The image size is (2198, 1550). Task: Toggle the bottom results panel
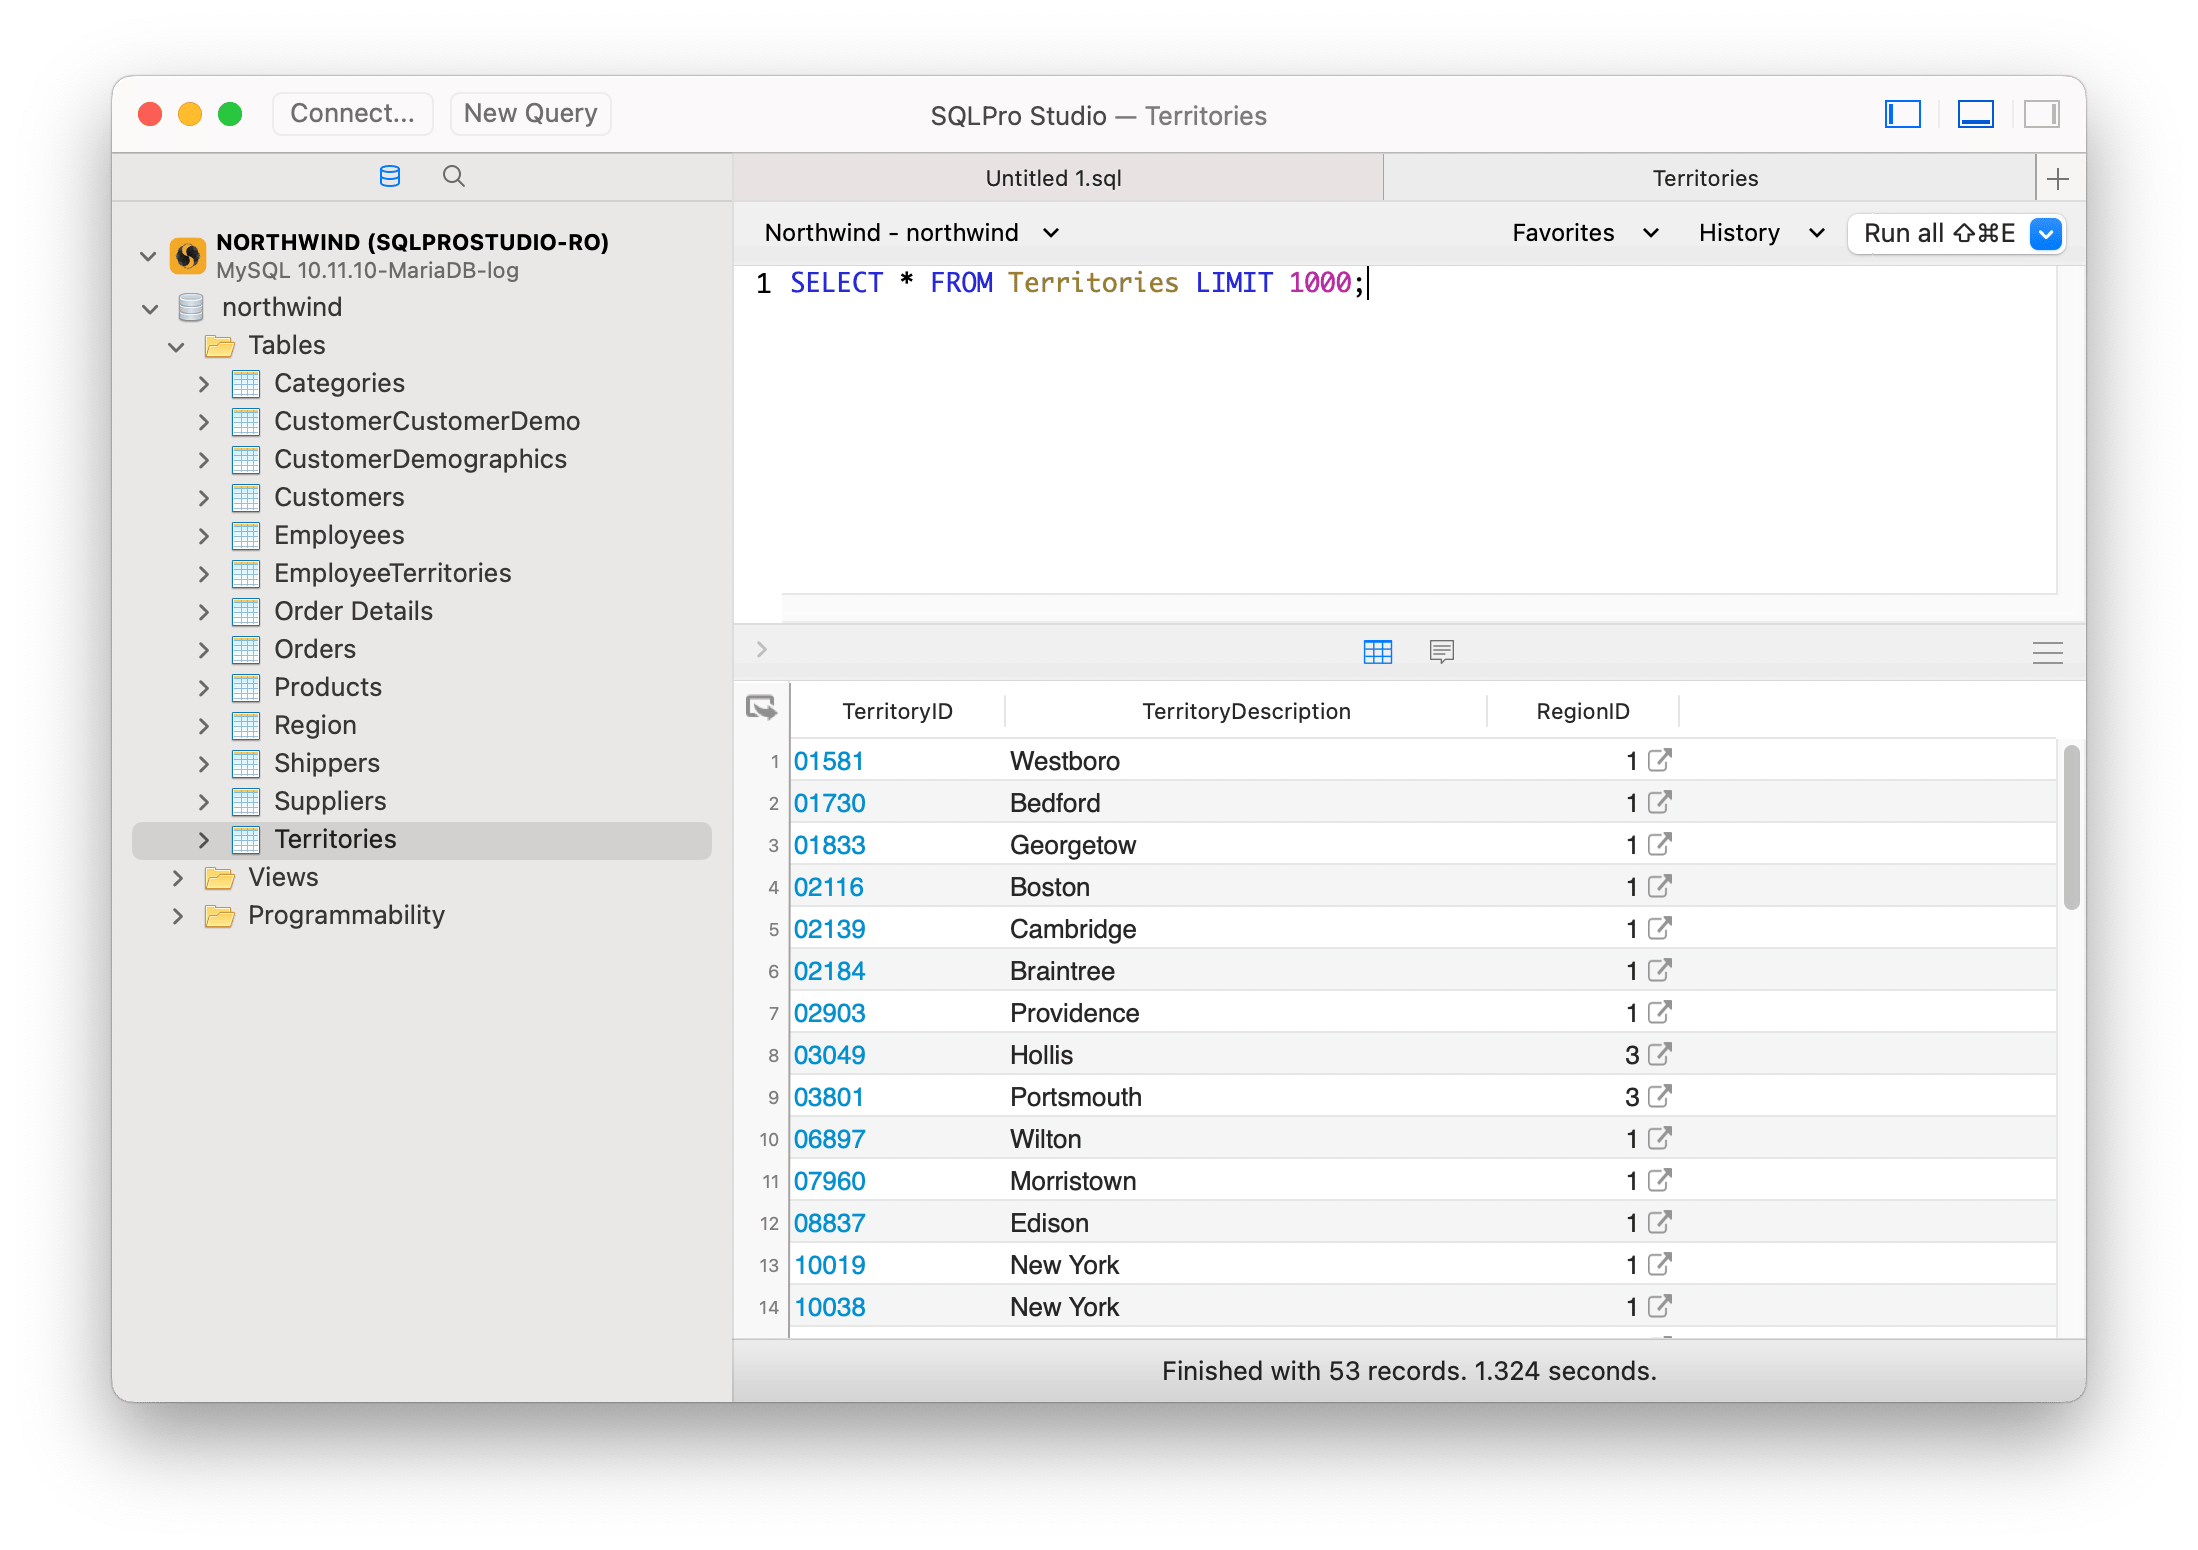point(1975,115)
